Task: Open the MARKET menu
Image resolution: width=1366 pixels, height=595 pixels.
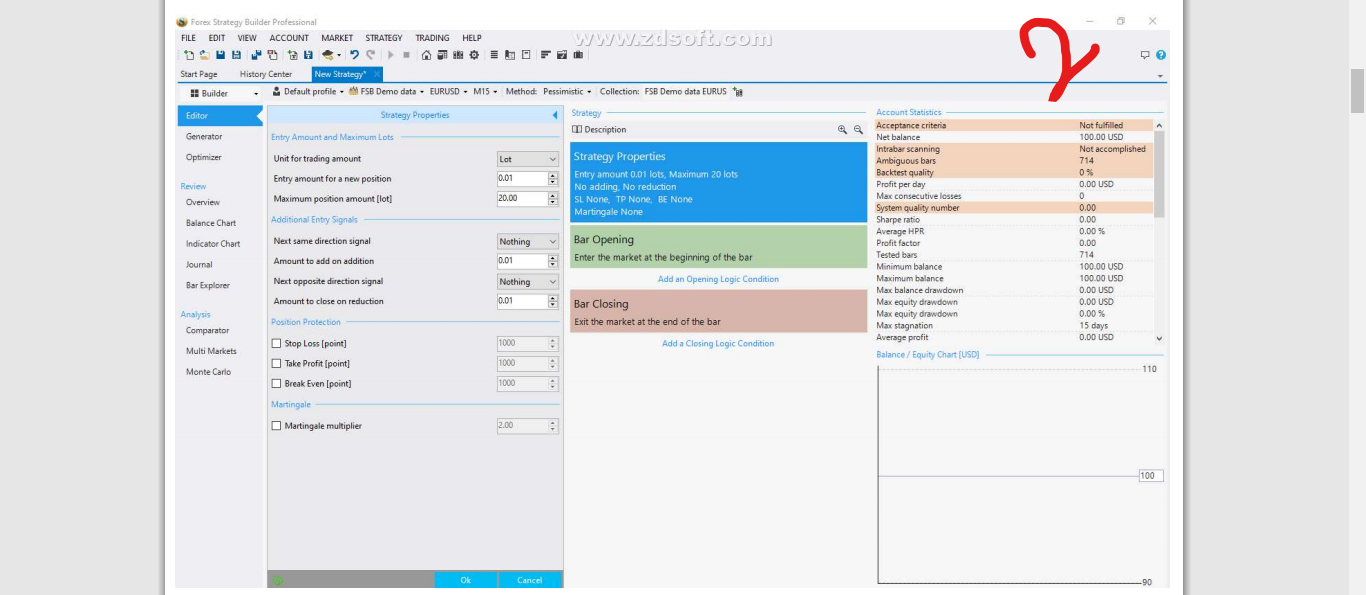Action: (x=337, y=38)
